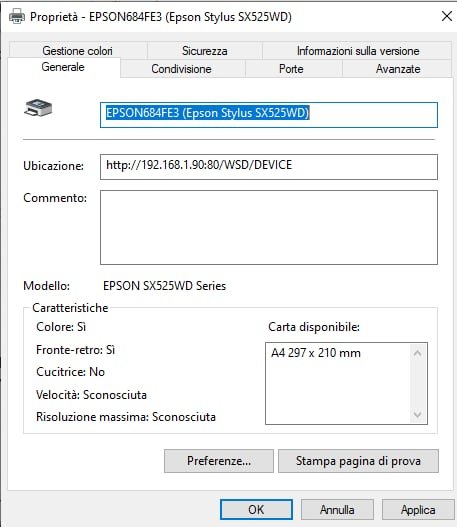
Task: Close the printer properties dialog
Action: (447, 16)
